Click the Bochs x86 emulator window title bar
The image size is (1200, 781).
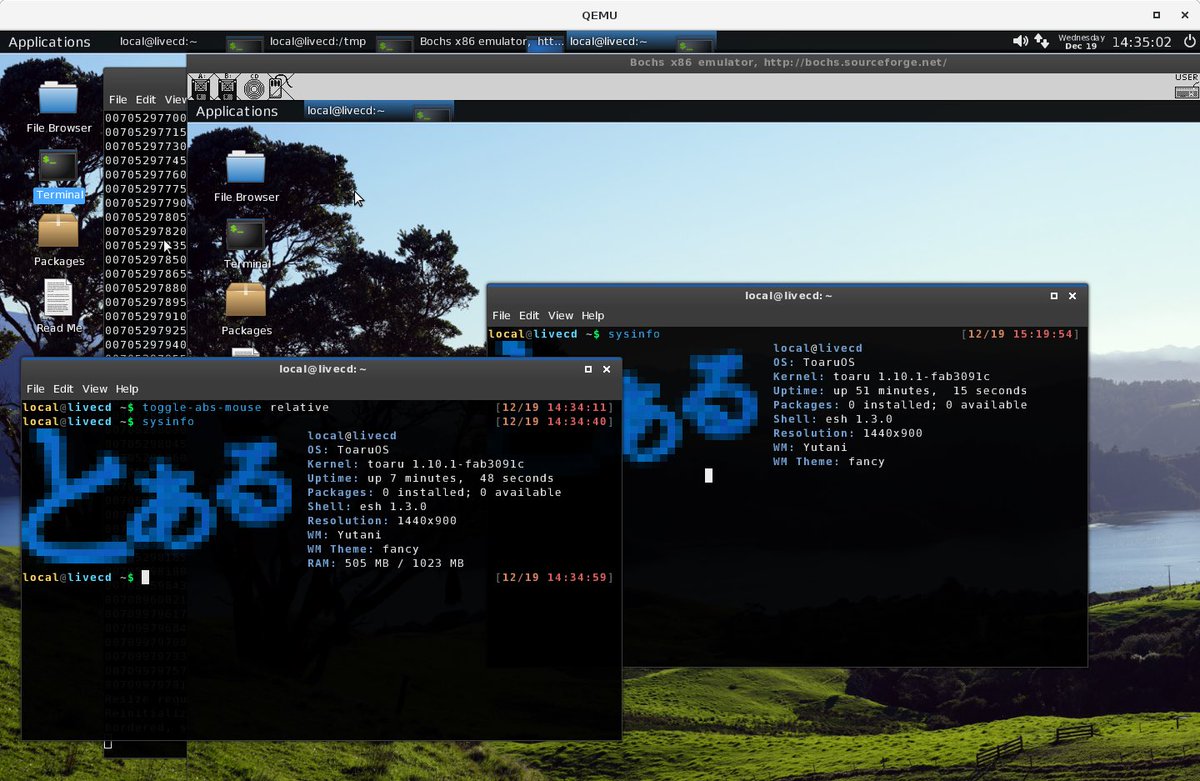(693, 62)
